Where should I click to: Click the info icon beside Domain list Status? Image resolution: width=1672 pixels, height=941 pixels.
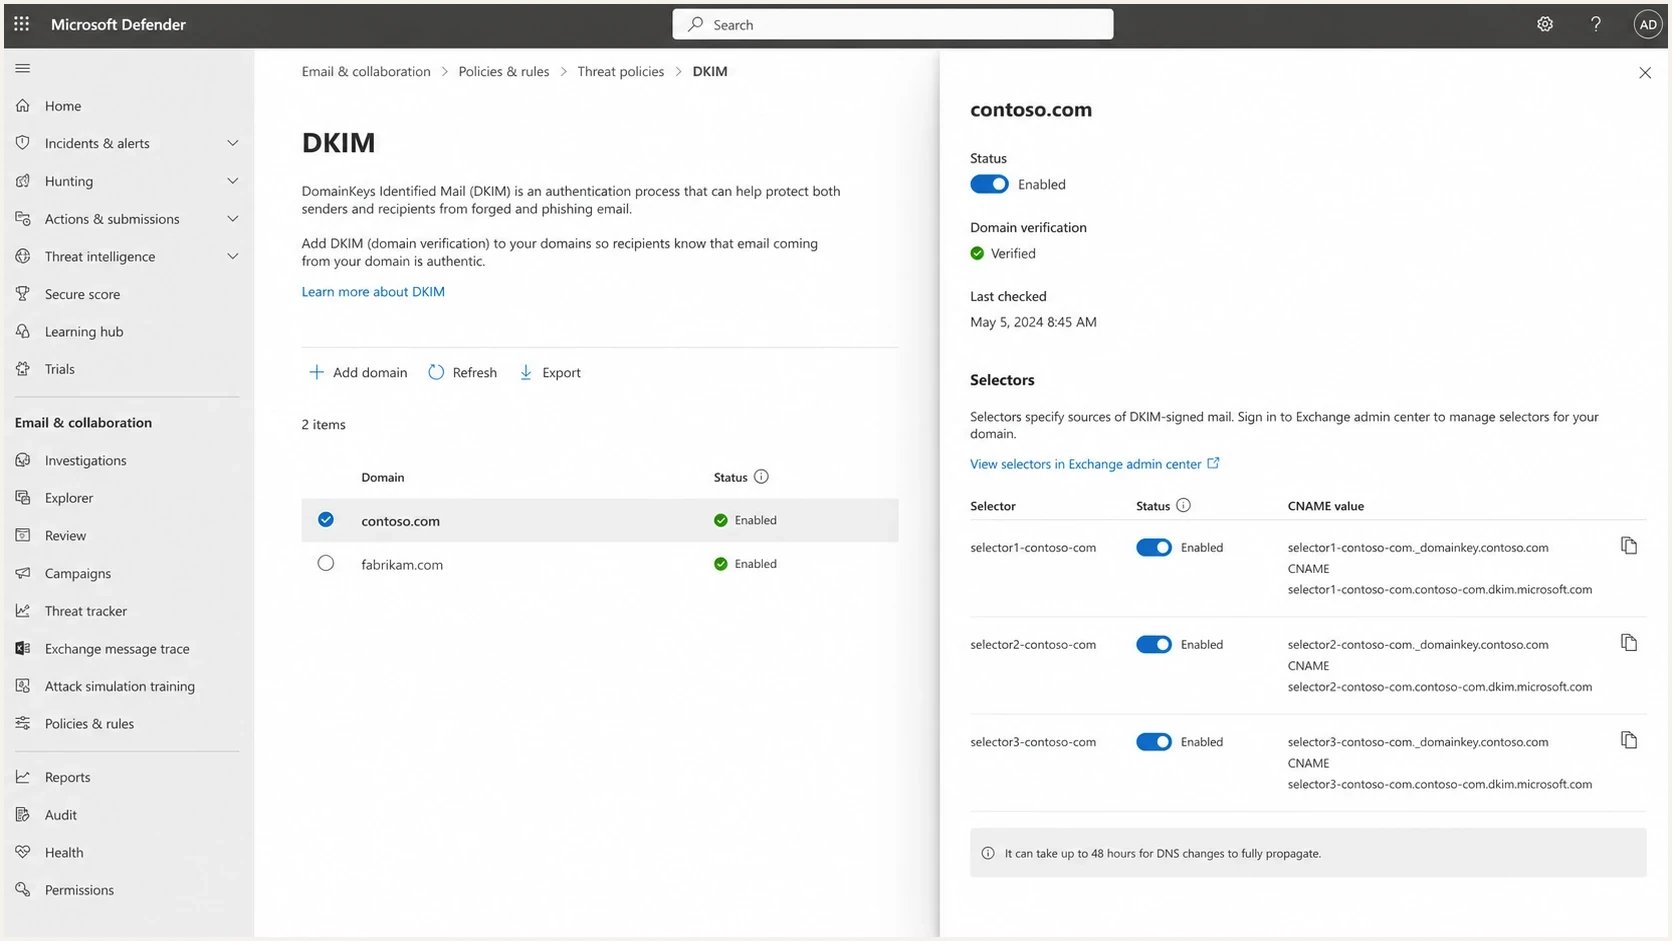[x=761, y=477]
